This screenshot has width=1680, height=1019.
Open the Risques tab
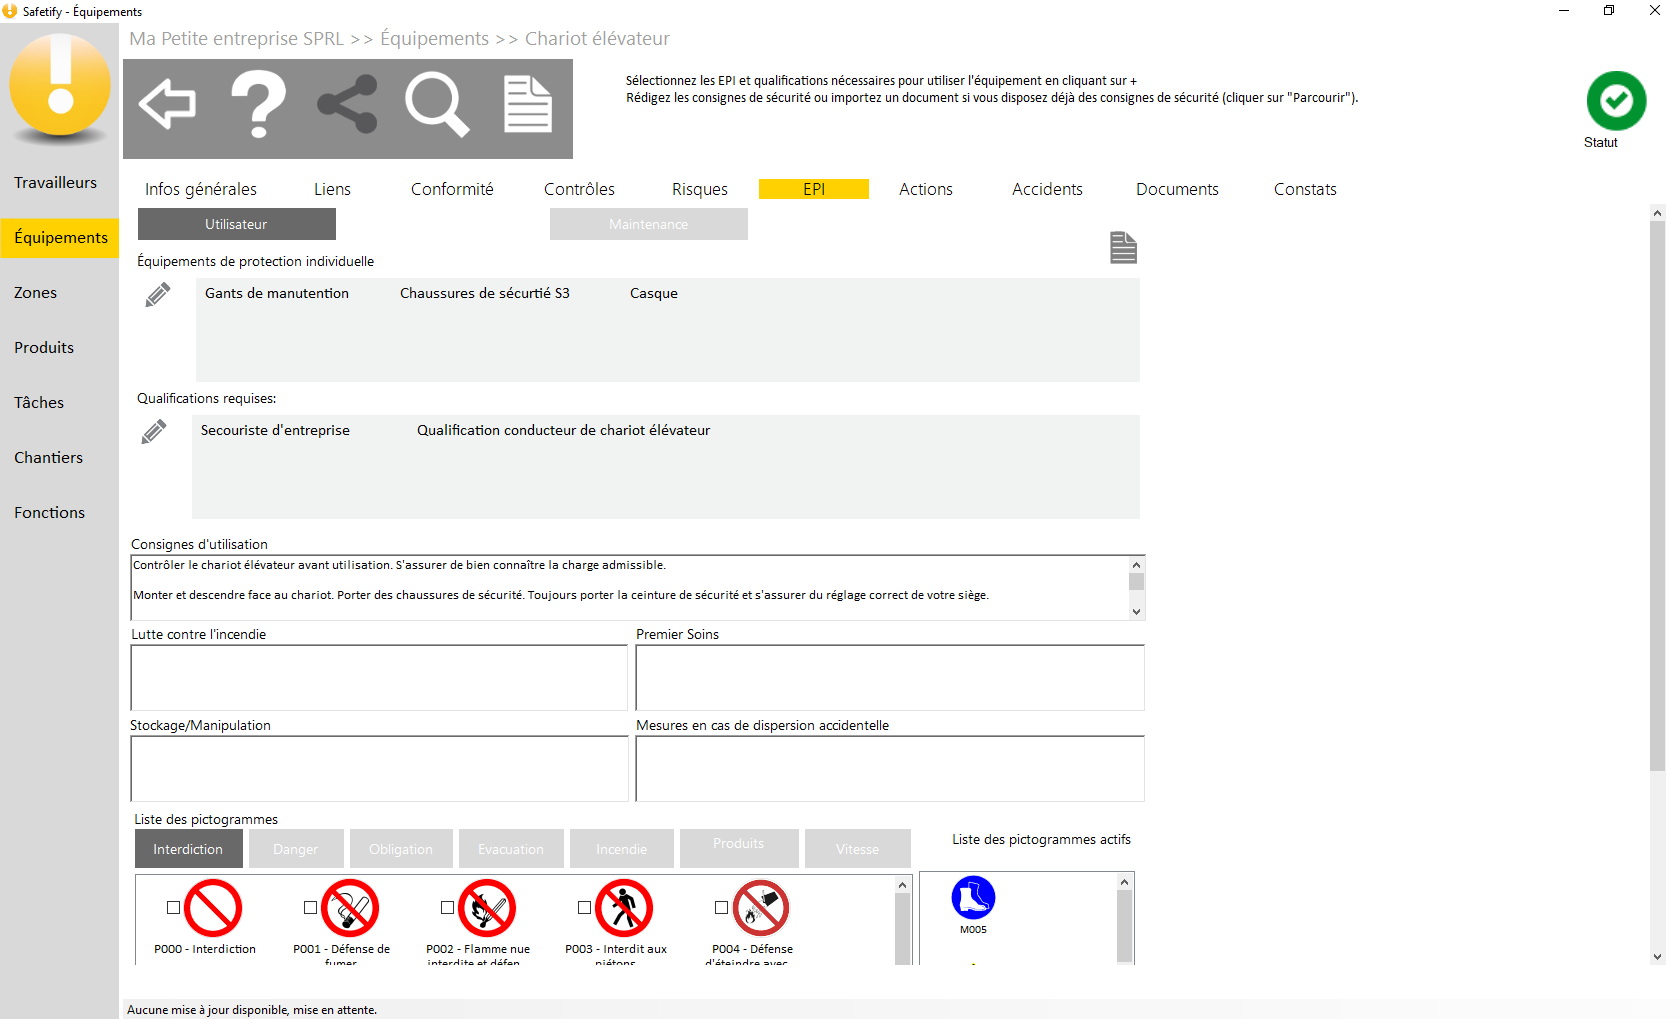tap(700, 189)
